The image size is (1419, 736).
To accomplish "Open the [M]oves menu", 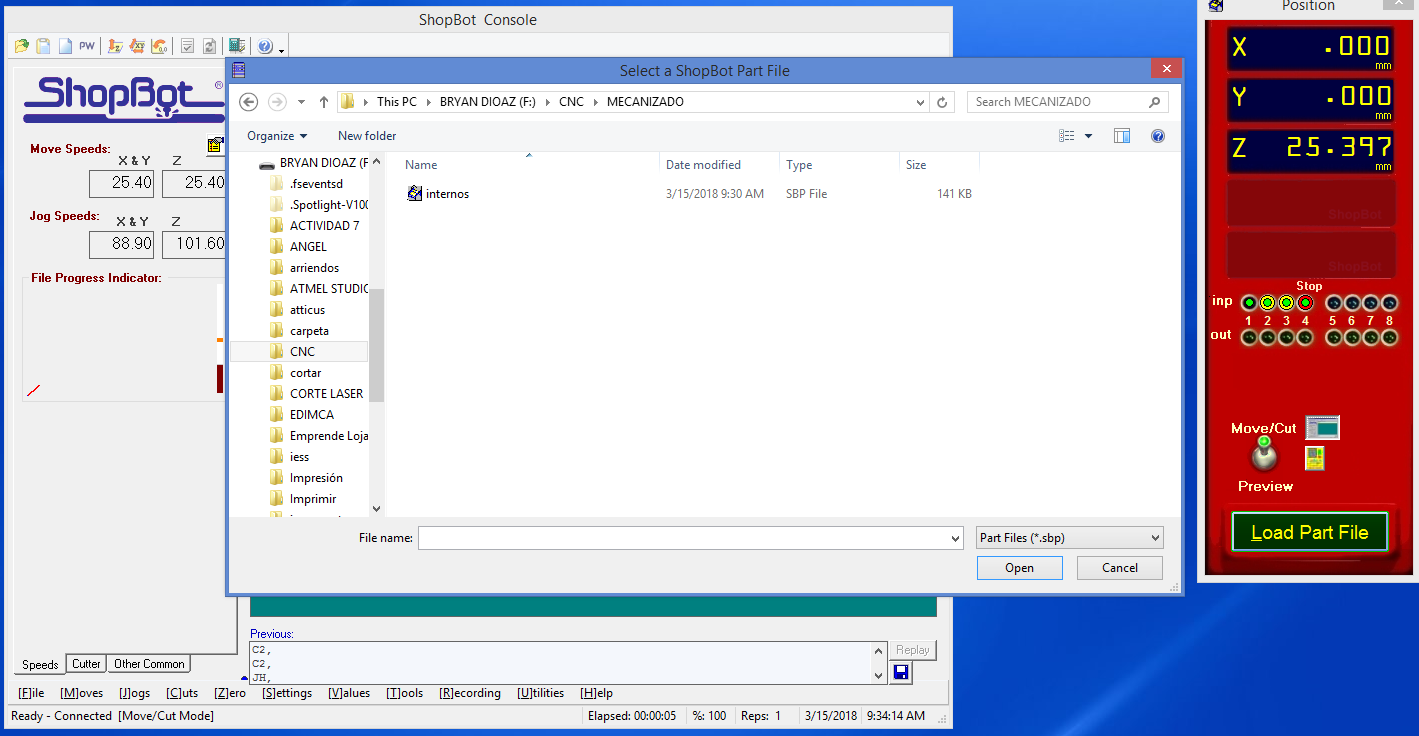I will tap(81, 693).
